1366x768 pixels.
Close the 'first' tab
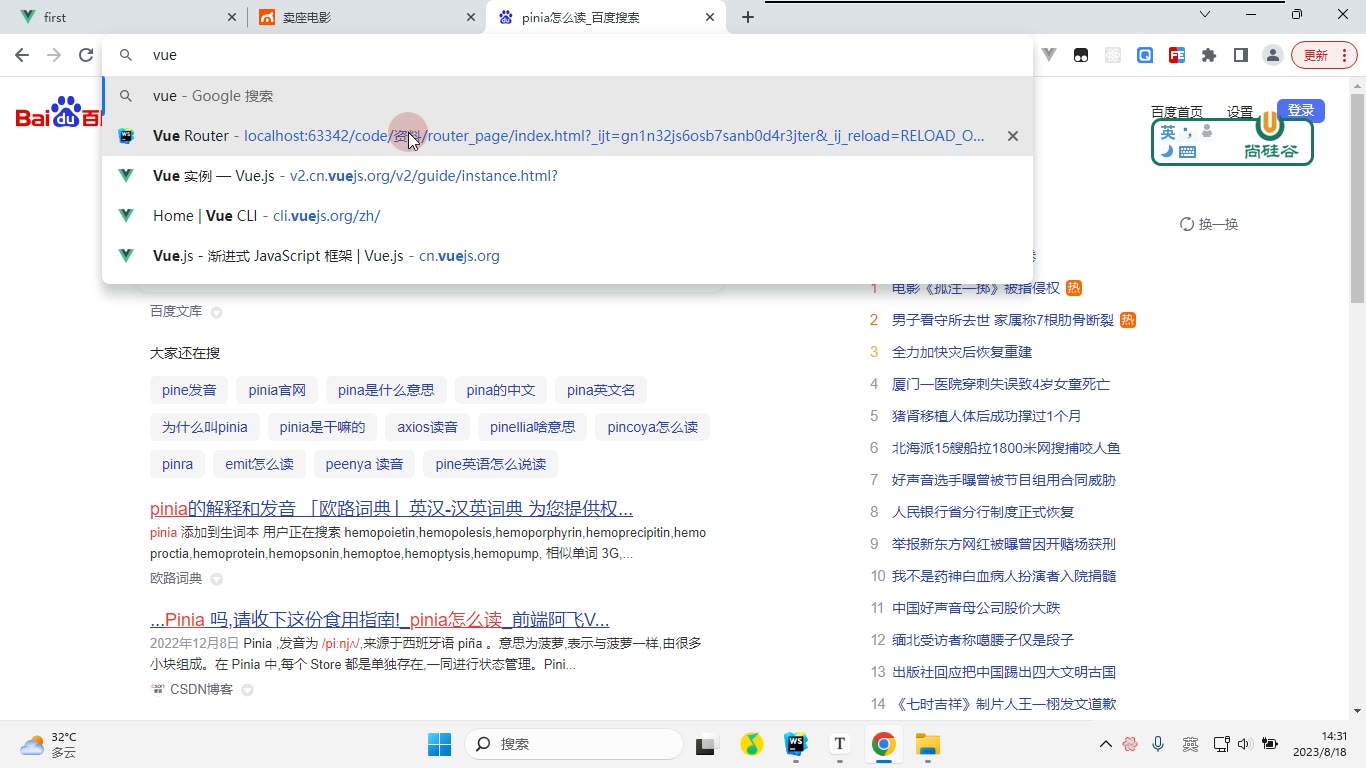[x=232, y=17]
